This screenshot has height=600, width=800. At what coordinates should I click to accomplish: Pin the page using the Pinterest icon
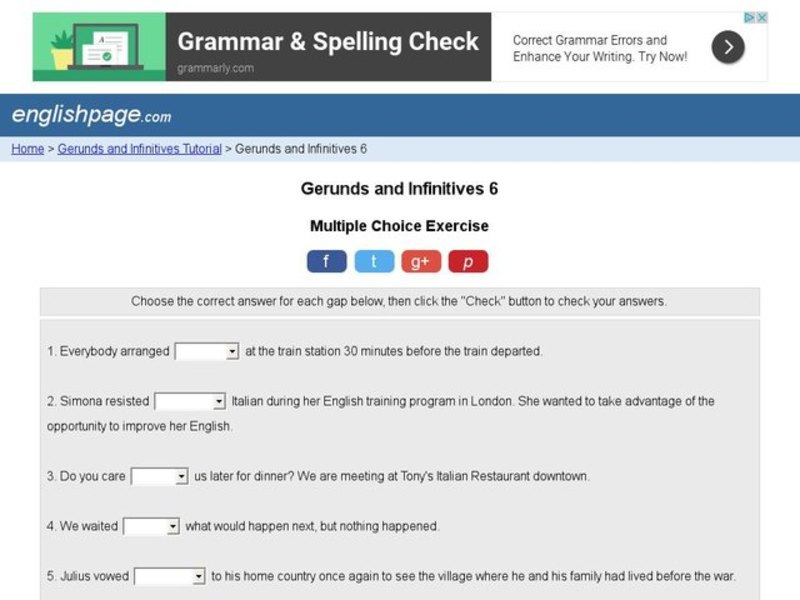(x=469, y=261)
